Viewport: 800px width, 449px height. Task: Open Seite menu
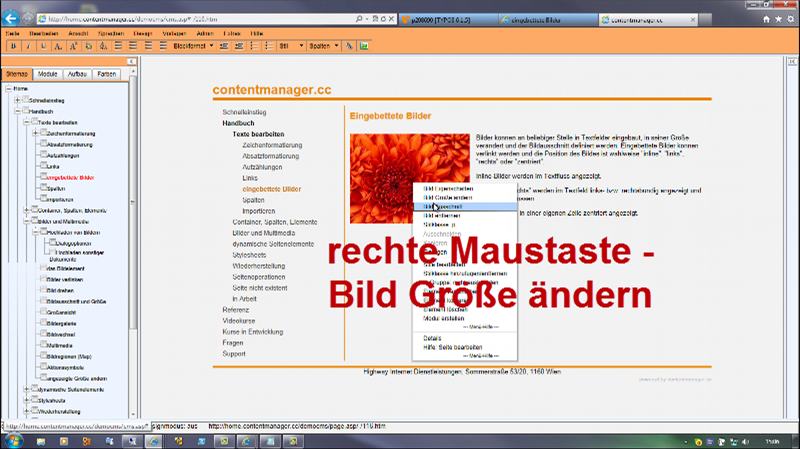13,33
